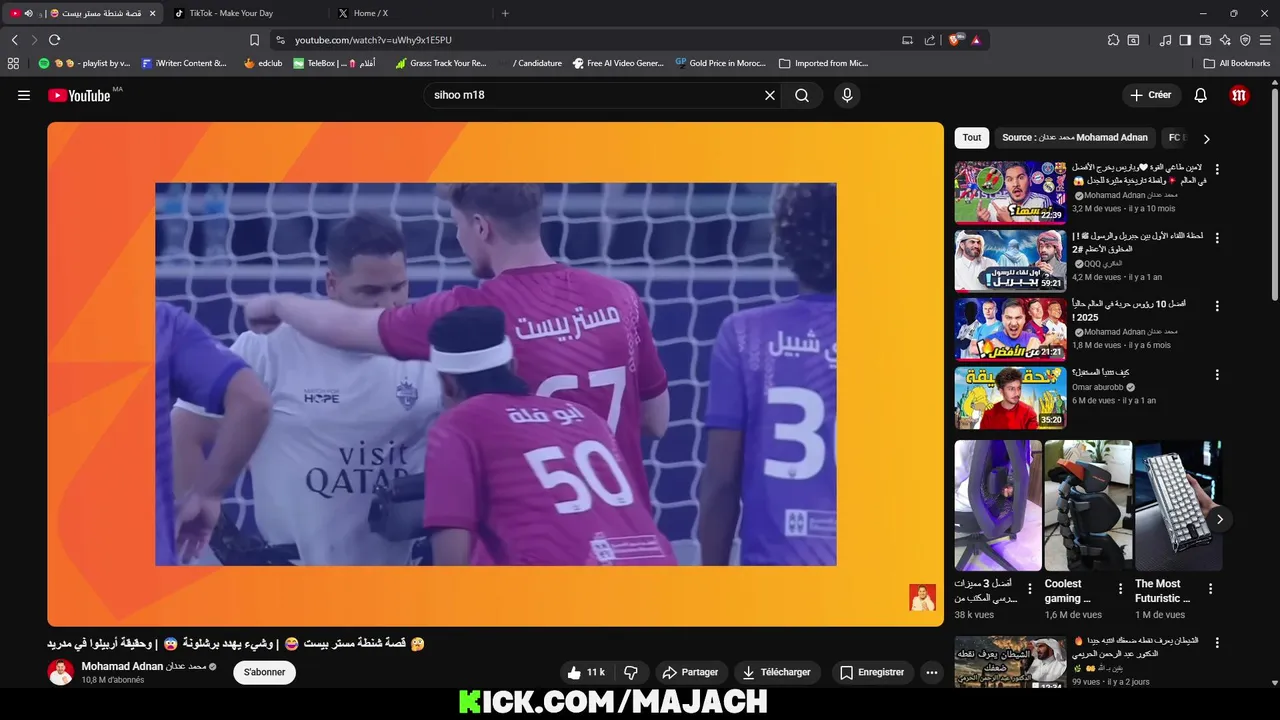This screenshot has height=720, width=1280.
Task: Go to the YouTube home logo
Action: coord(79,95)
